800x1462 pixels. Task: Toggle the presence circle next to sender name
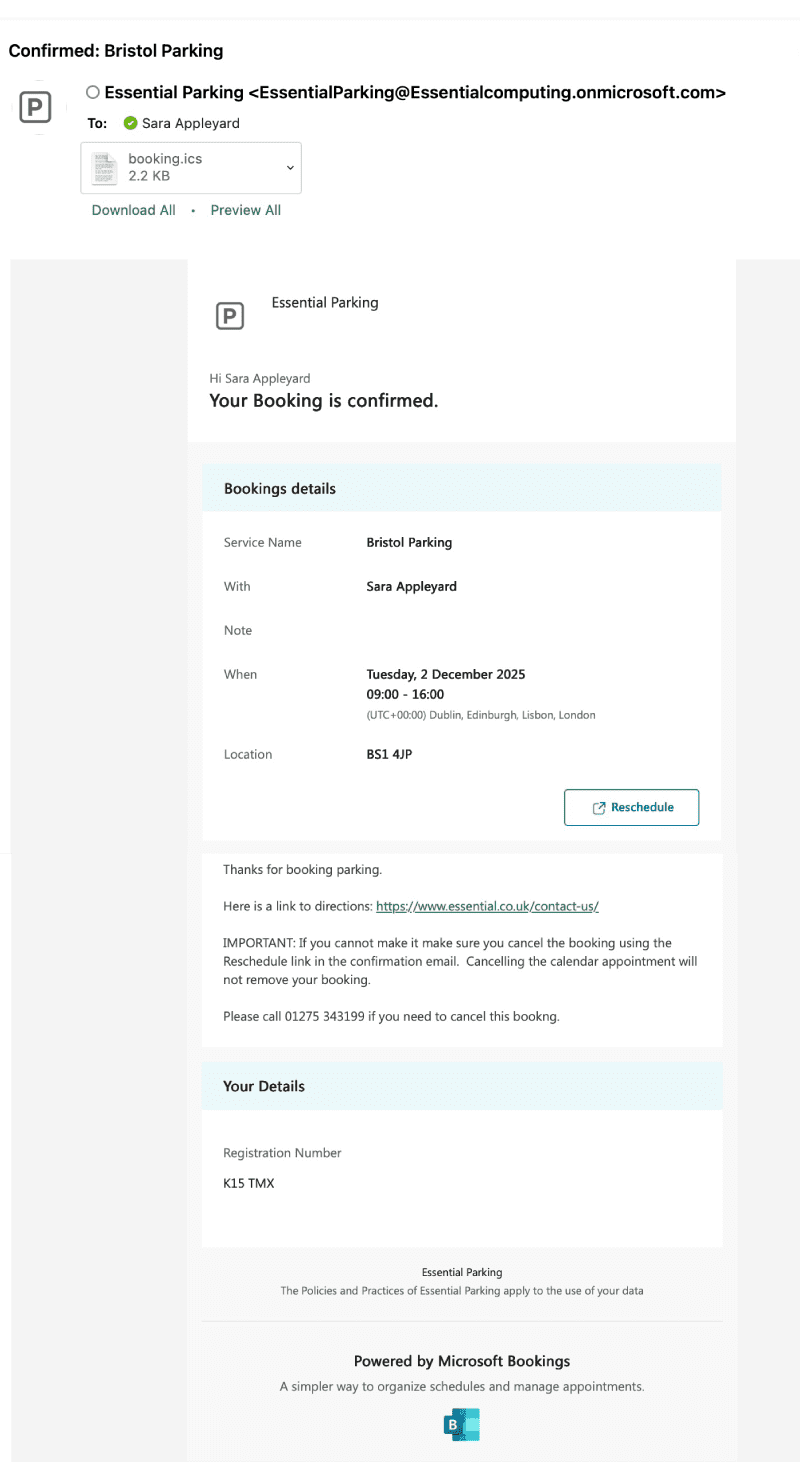coord(93,93)
